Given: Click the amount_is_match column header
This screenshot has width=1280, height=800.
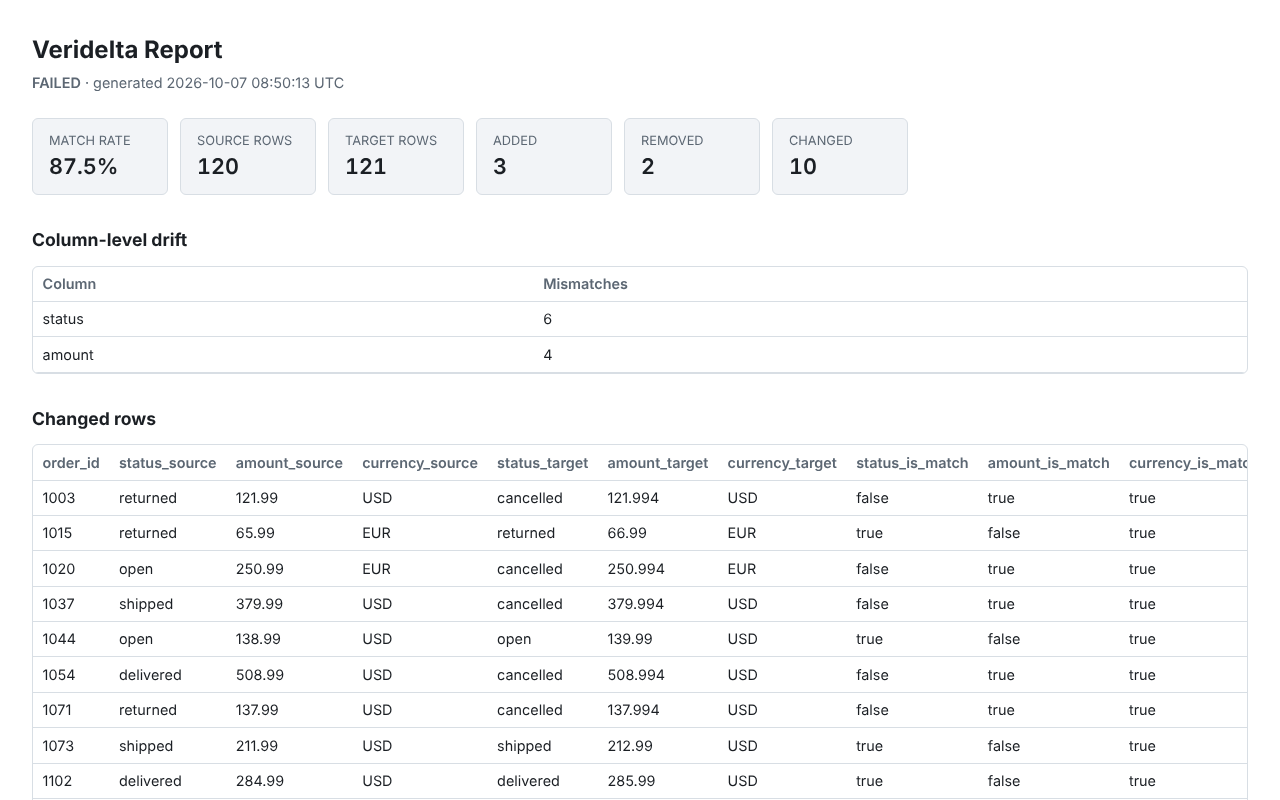Looking at the screenshot, I should (x=1049, y=463).
